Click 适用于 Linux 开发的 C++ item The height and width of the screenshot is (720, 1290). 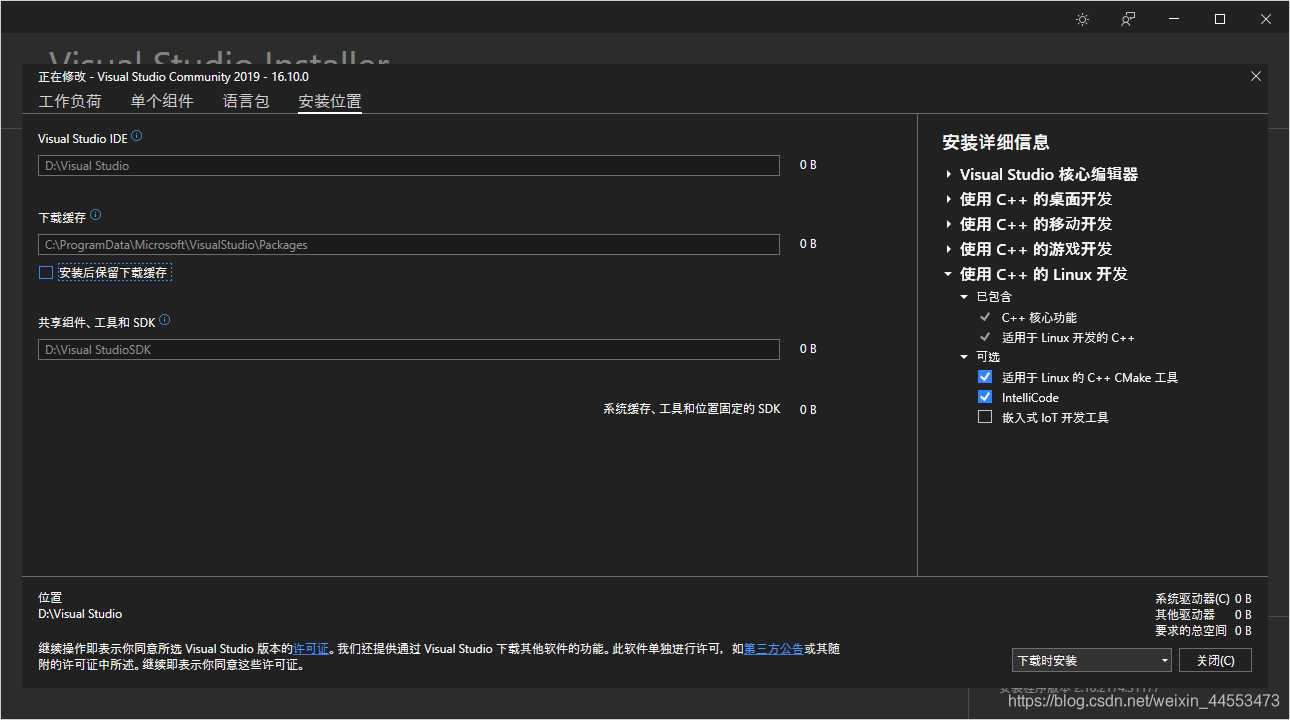coord(1068,337)
